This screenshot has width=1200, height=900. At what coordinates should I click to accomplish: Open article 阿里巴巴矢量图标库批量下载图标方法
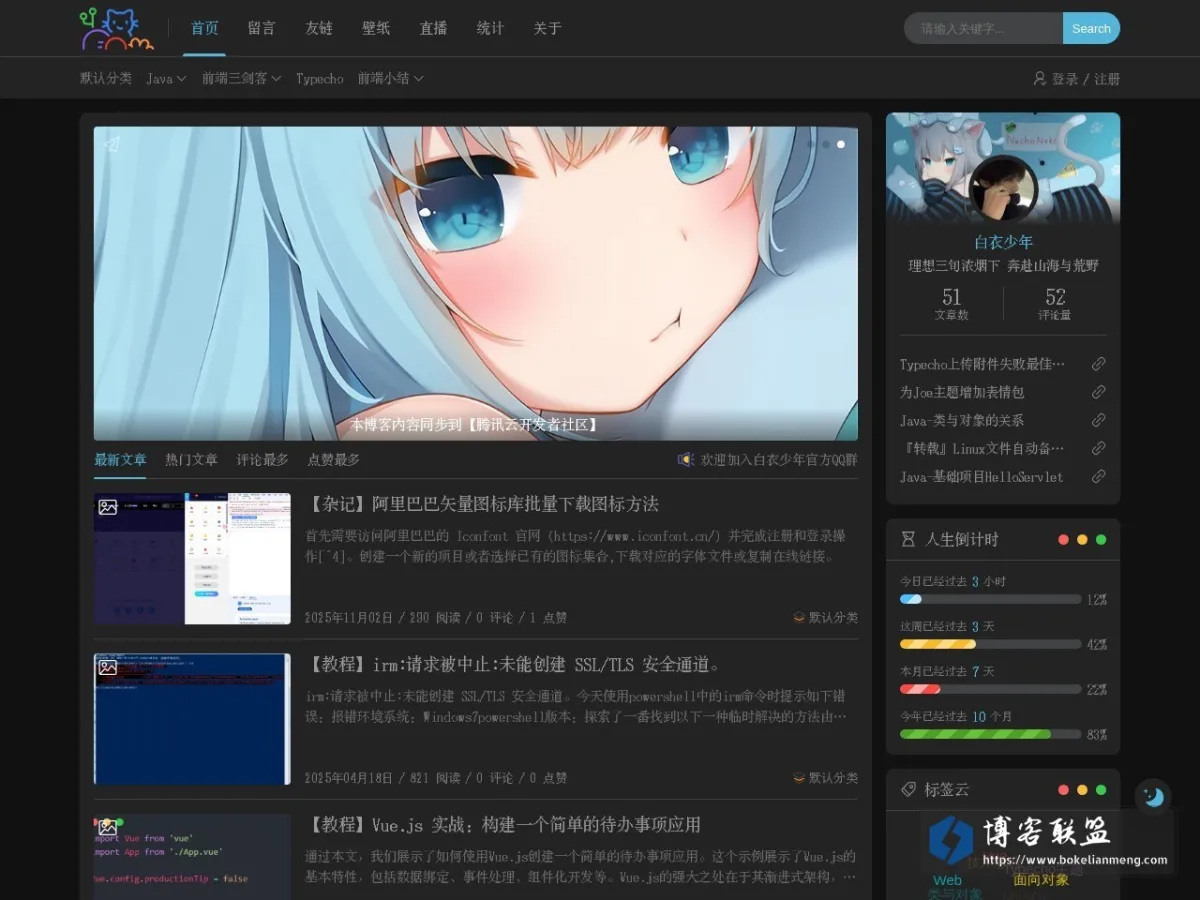484,504
